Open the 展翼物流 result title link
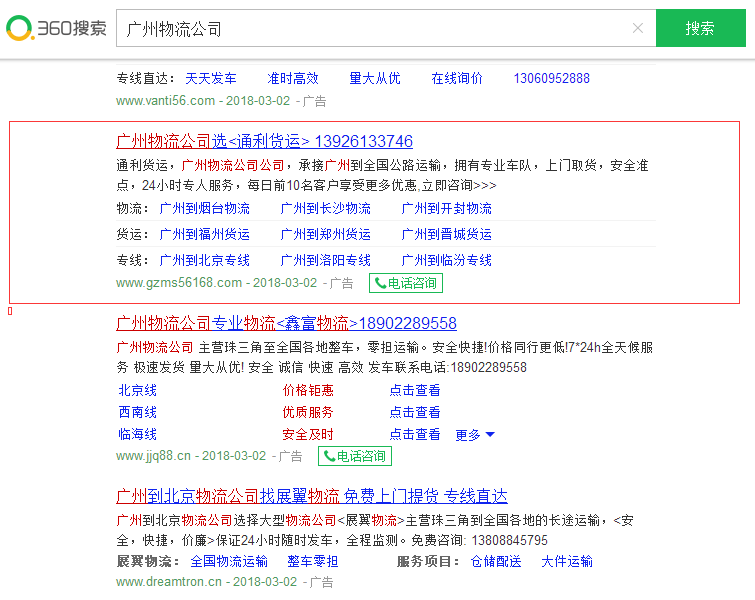Screen dimensions: 755x600 click(x=311, y=496)
